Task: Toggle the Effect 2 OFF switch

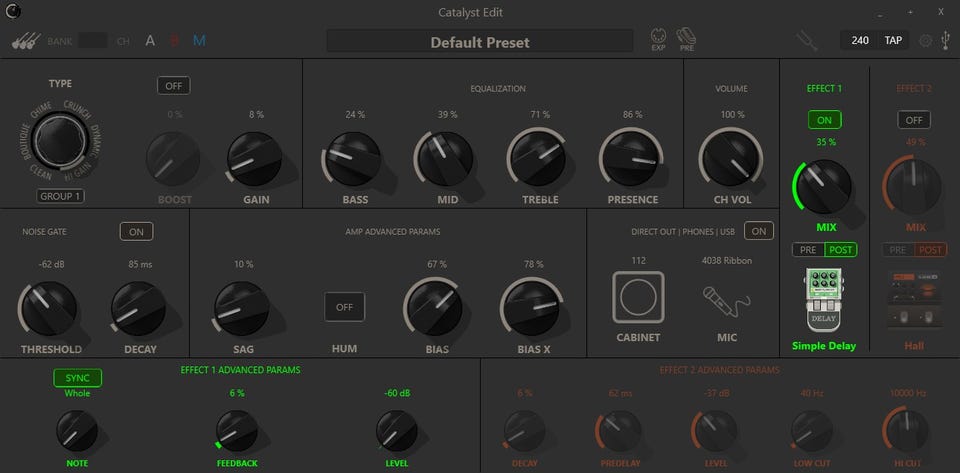Action: pos(914,120)
